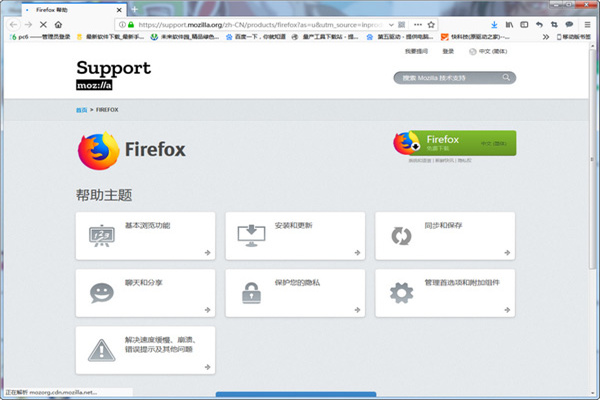Toggle the sidebar panel icon

(524, 24)
